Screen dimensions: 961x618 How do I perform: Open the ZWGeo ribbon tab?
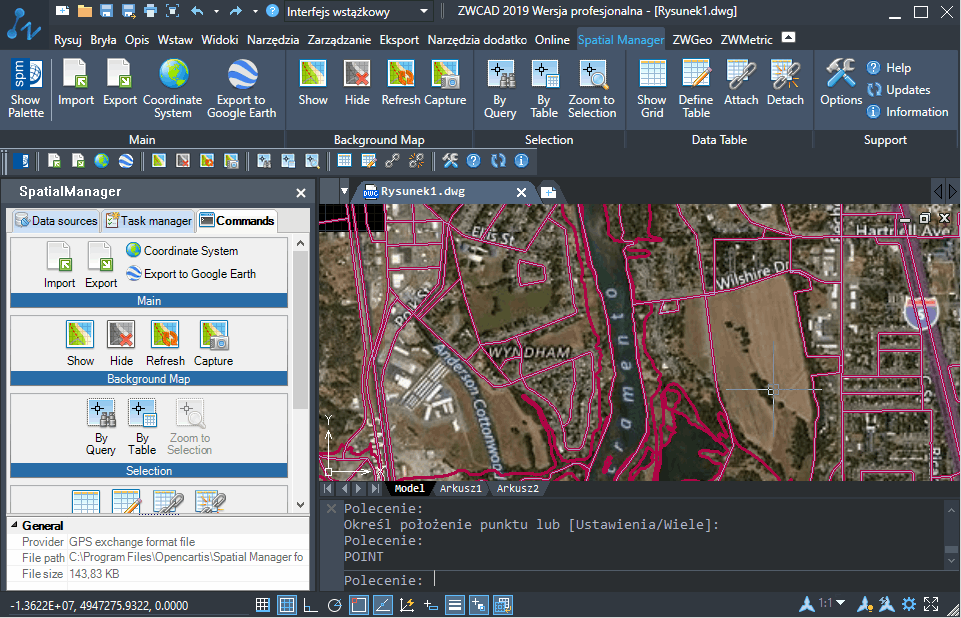click(x=692, y=40)
